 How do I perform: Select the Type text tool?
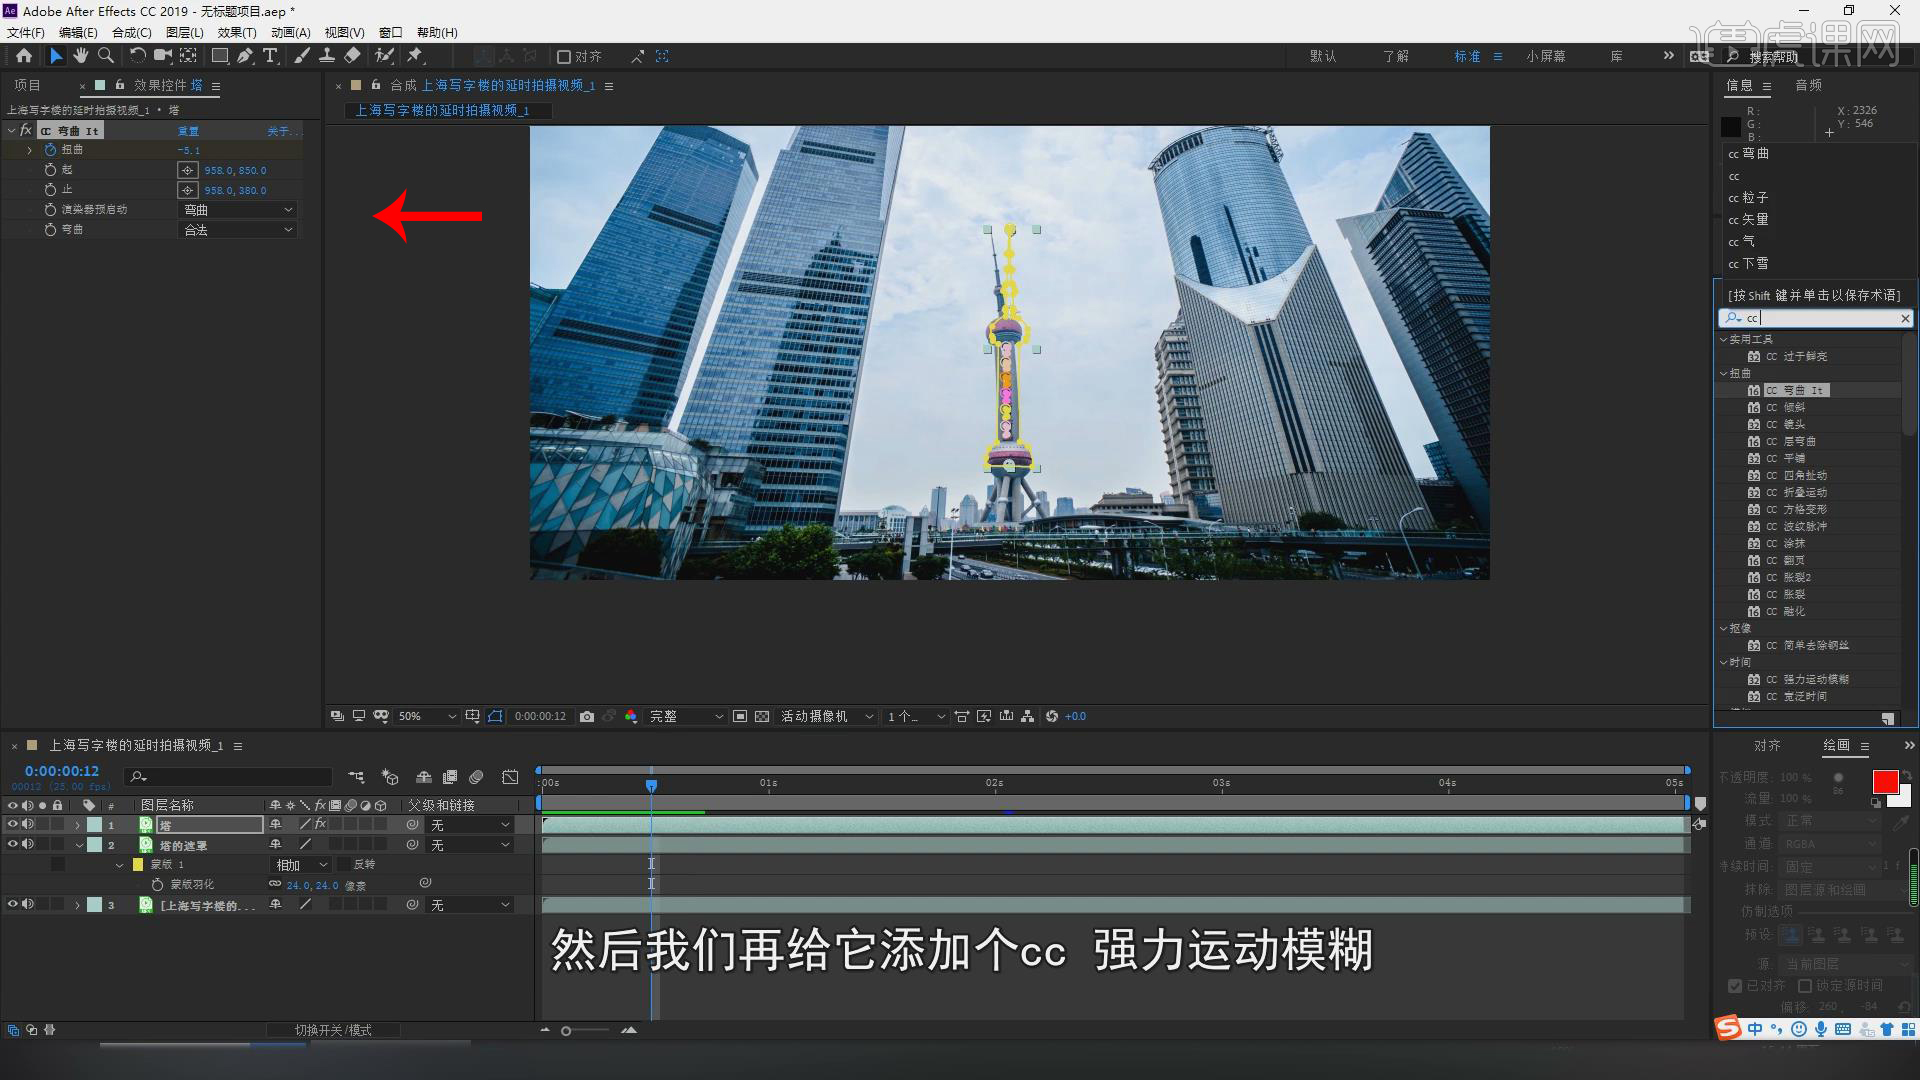270,56
